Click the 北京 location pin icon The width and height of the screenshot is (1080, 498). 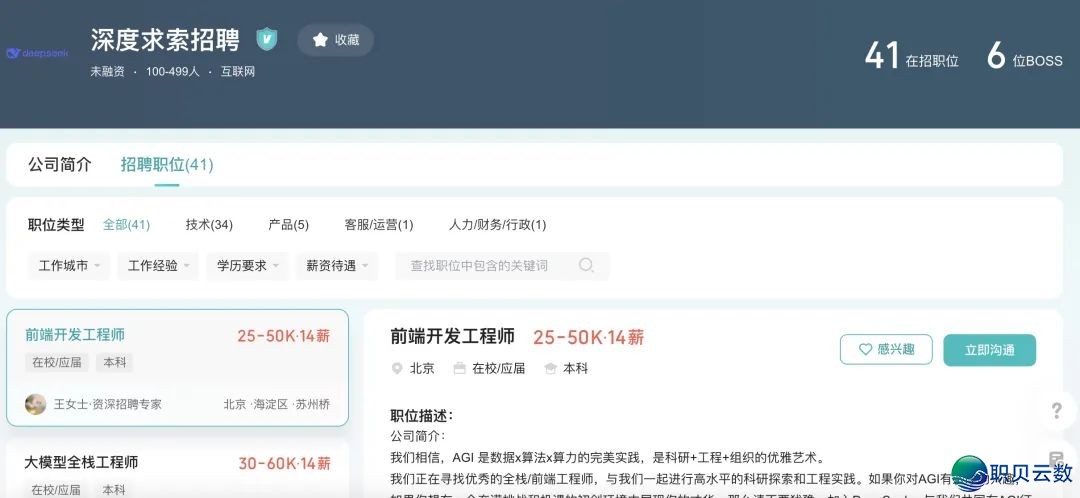397,369
